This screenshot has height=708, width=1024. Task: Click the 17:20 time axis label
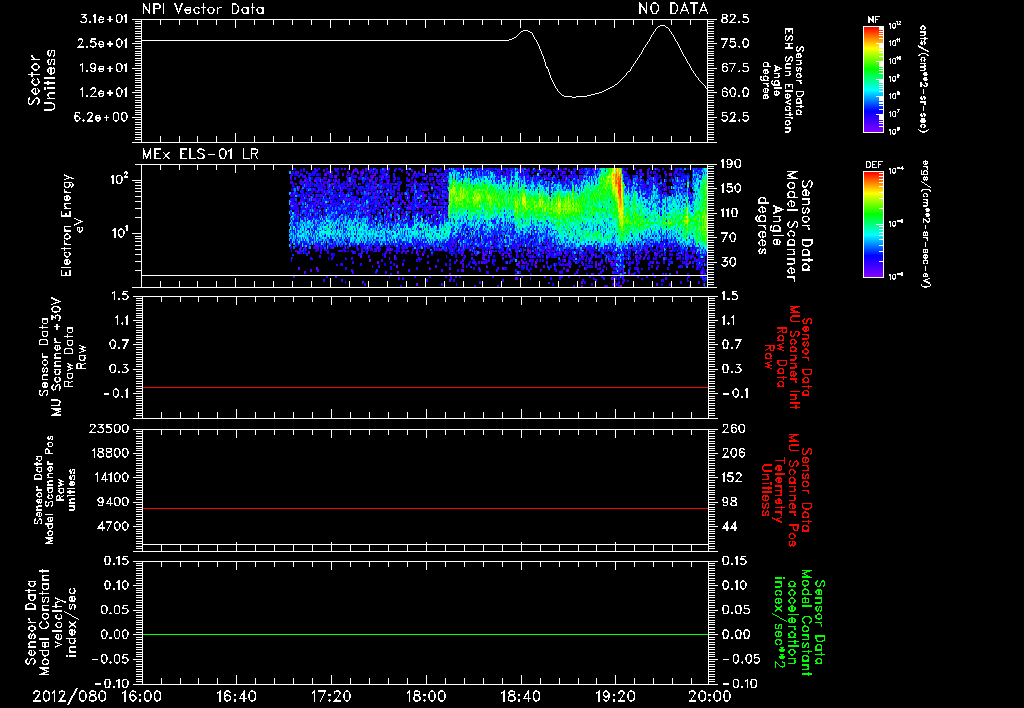[331, 696]
